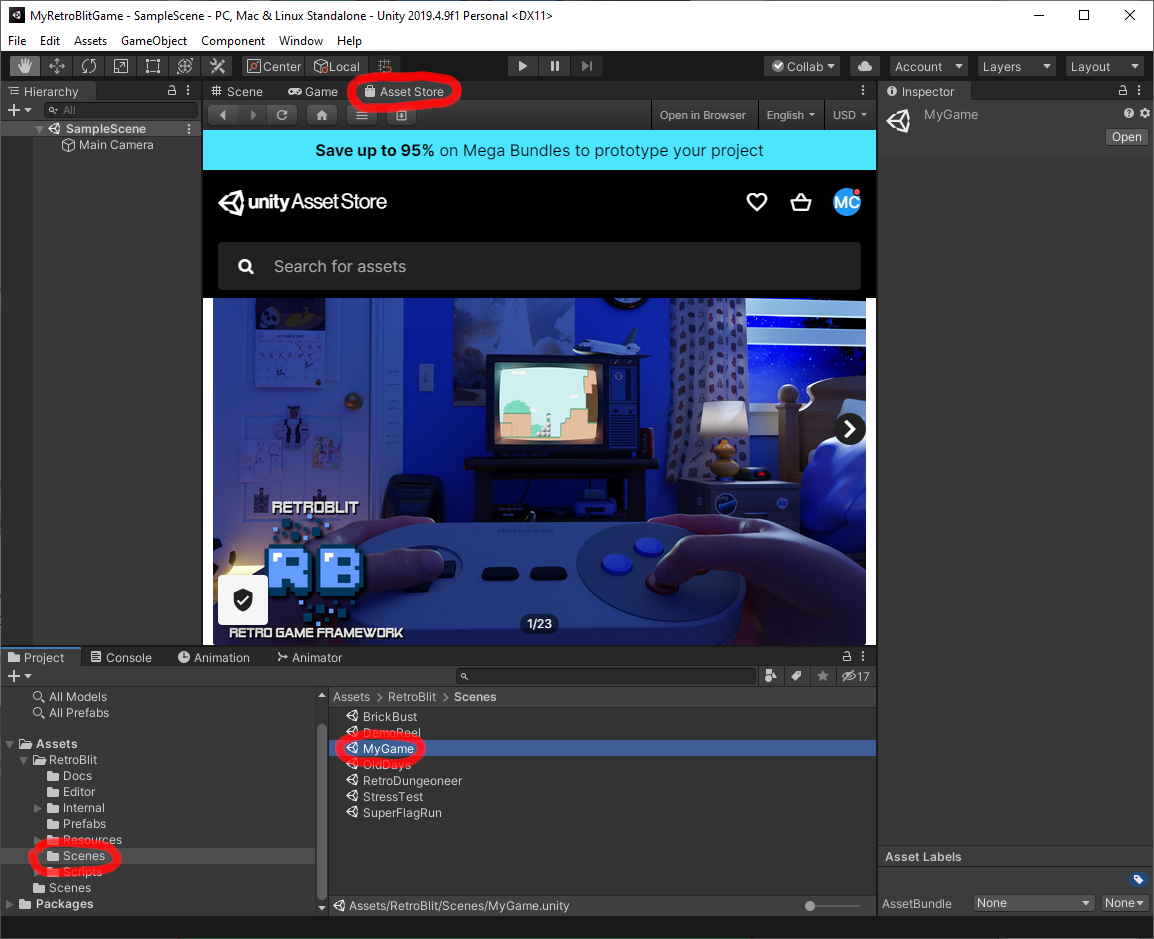
Task: Open the English language dropdown
Action: click(790, 115)
